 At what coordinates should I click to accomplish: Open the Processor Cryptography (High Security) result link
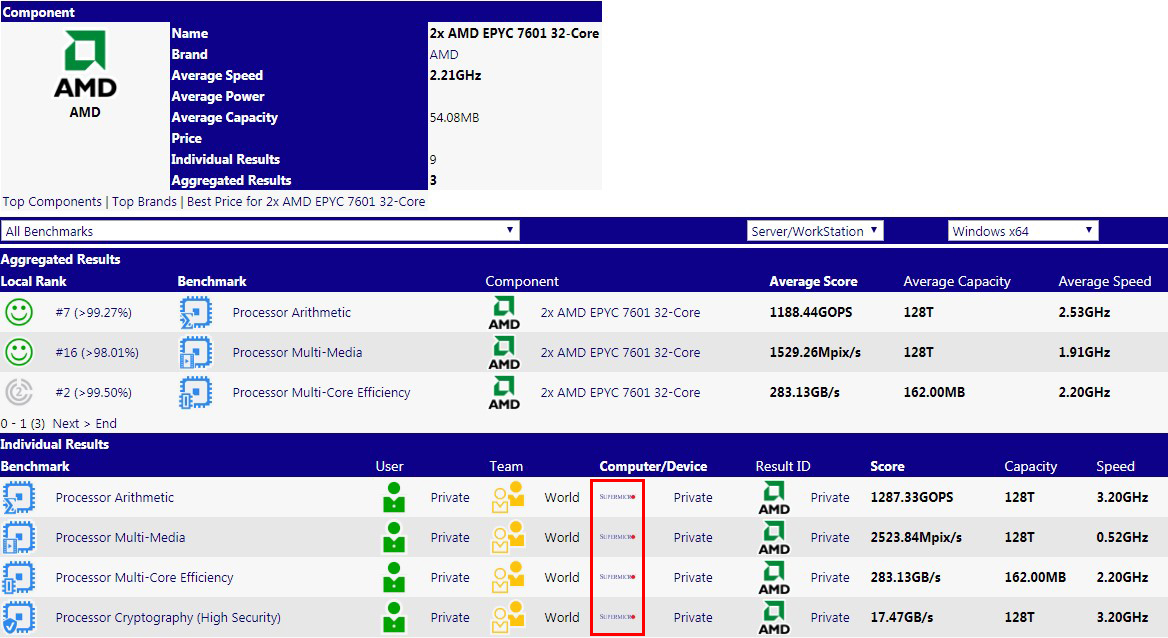[x=168, y=617]
